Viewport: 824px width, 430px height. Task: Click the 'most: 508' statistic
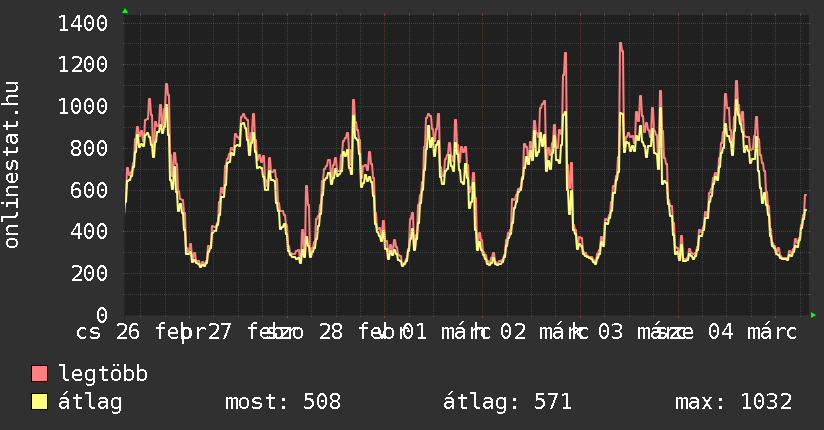pyautogui.click(x=283, y=402)
